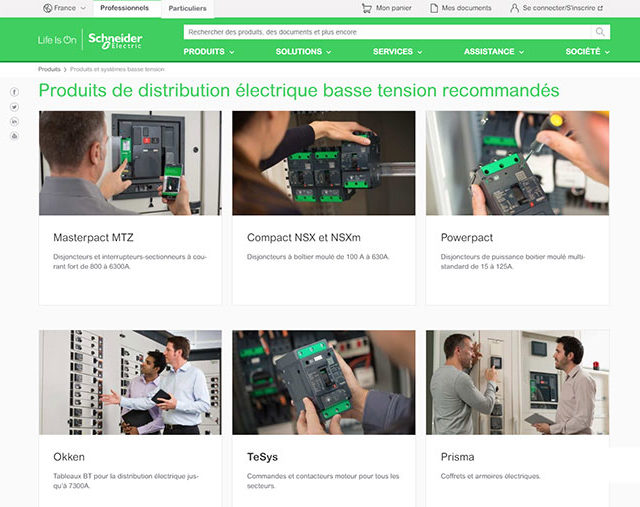Click the user profile icon
640x507 pixels.
(514, 8)
